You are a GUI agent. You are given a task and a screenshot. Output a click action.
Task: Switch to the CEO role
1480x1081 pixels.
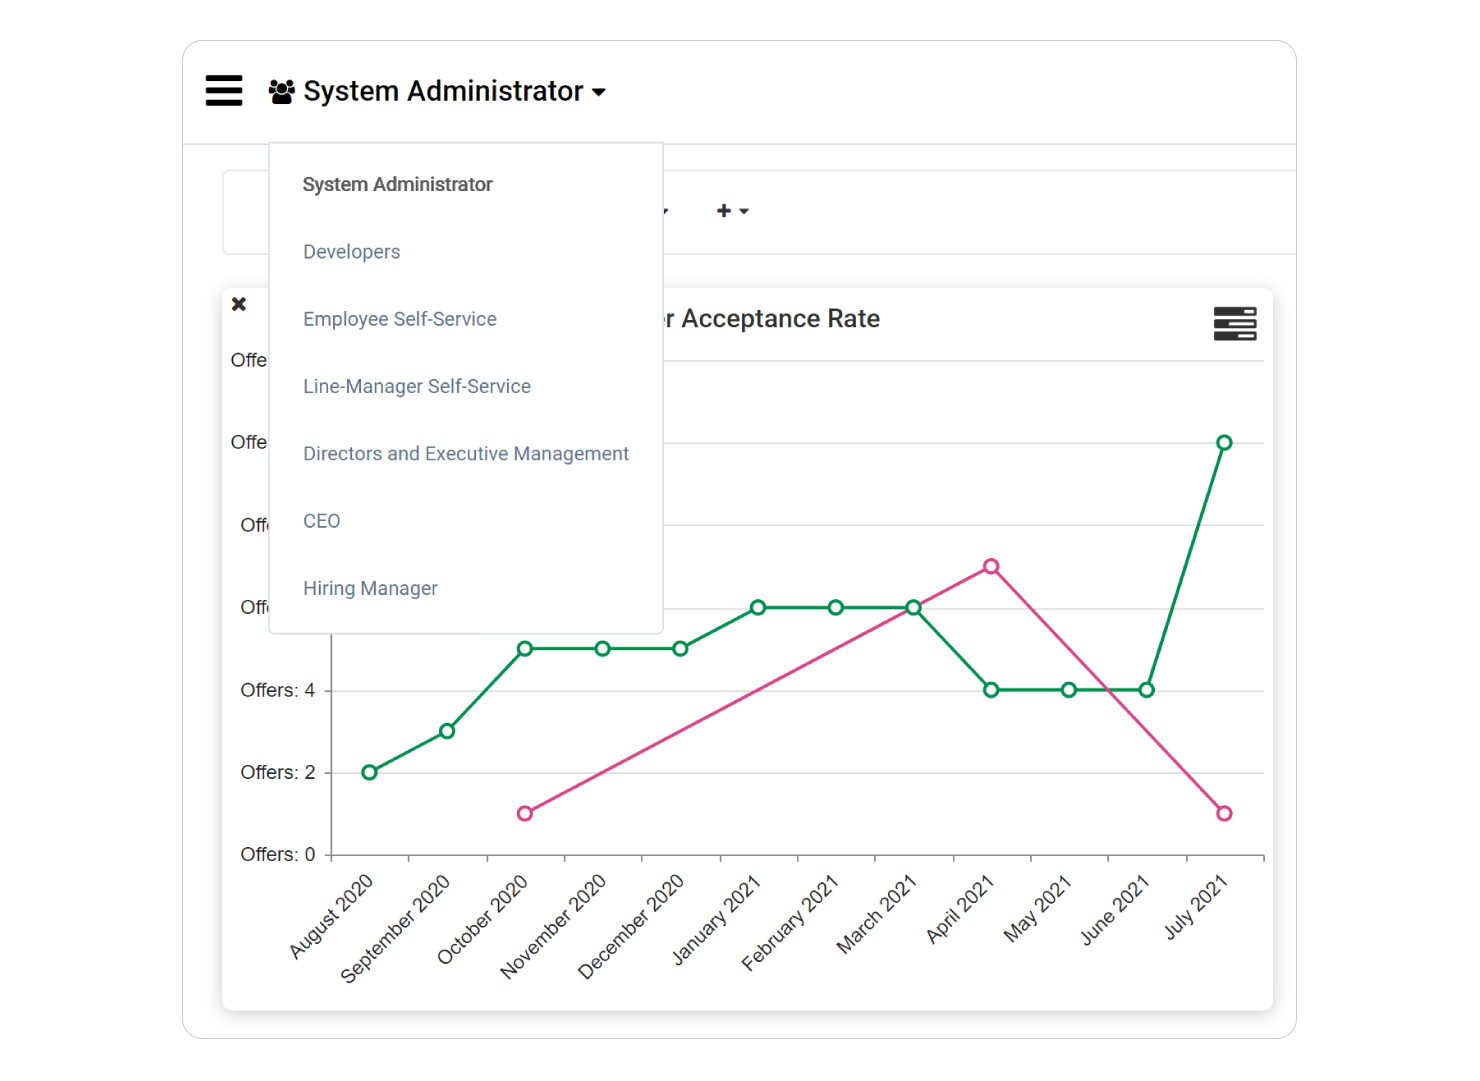pyautogui.click(x=321, y=521)
